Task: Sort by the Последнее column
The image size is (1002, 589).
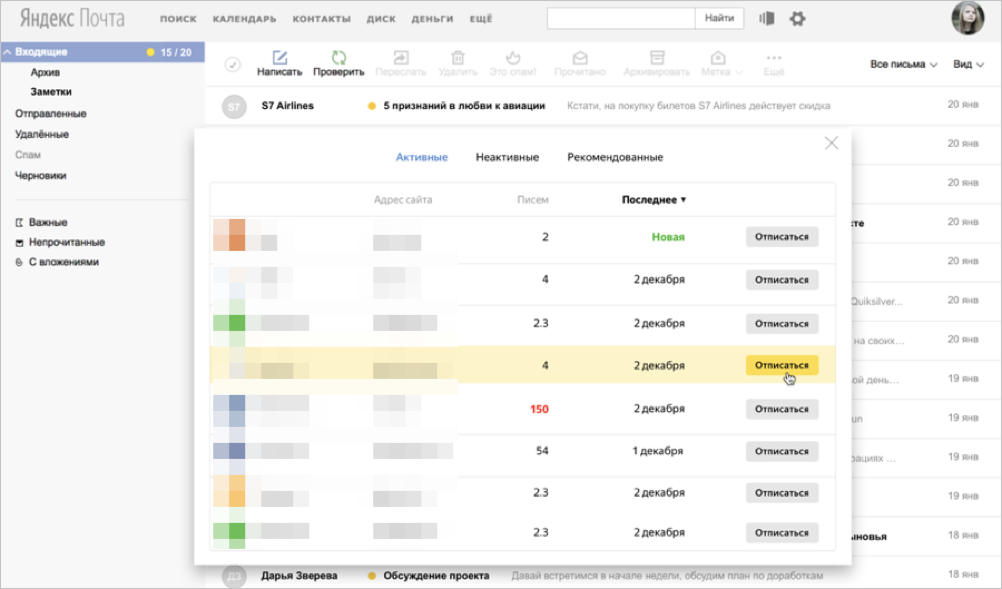Action: point(654,199)
